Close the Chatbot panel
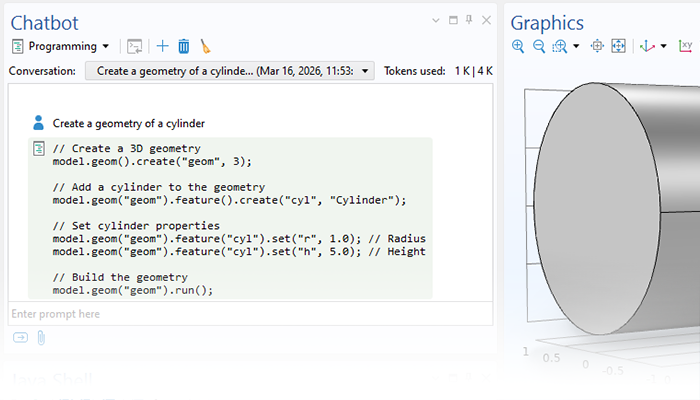This screenshot has width=700, height=400. tap(487, 21)
